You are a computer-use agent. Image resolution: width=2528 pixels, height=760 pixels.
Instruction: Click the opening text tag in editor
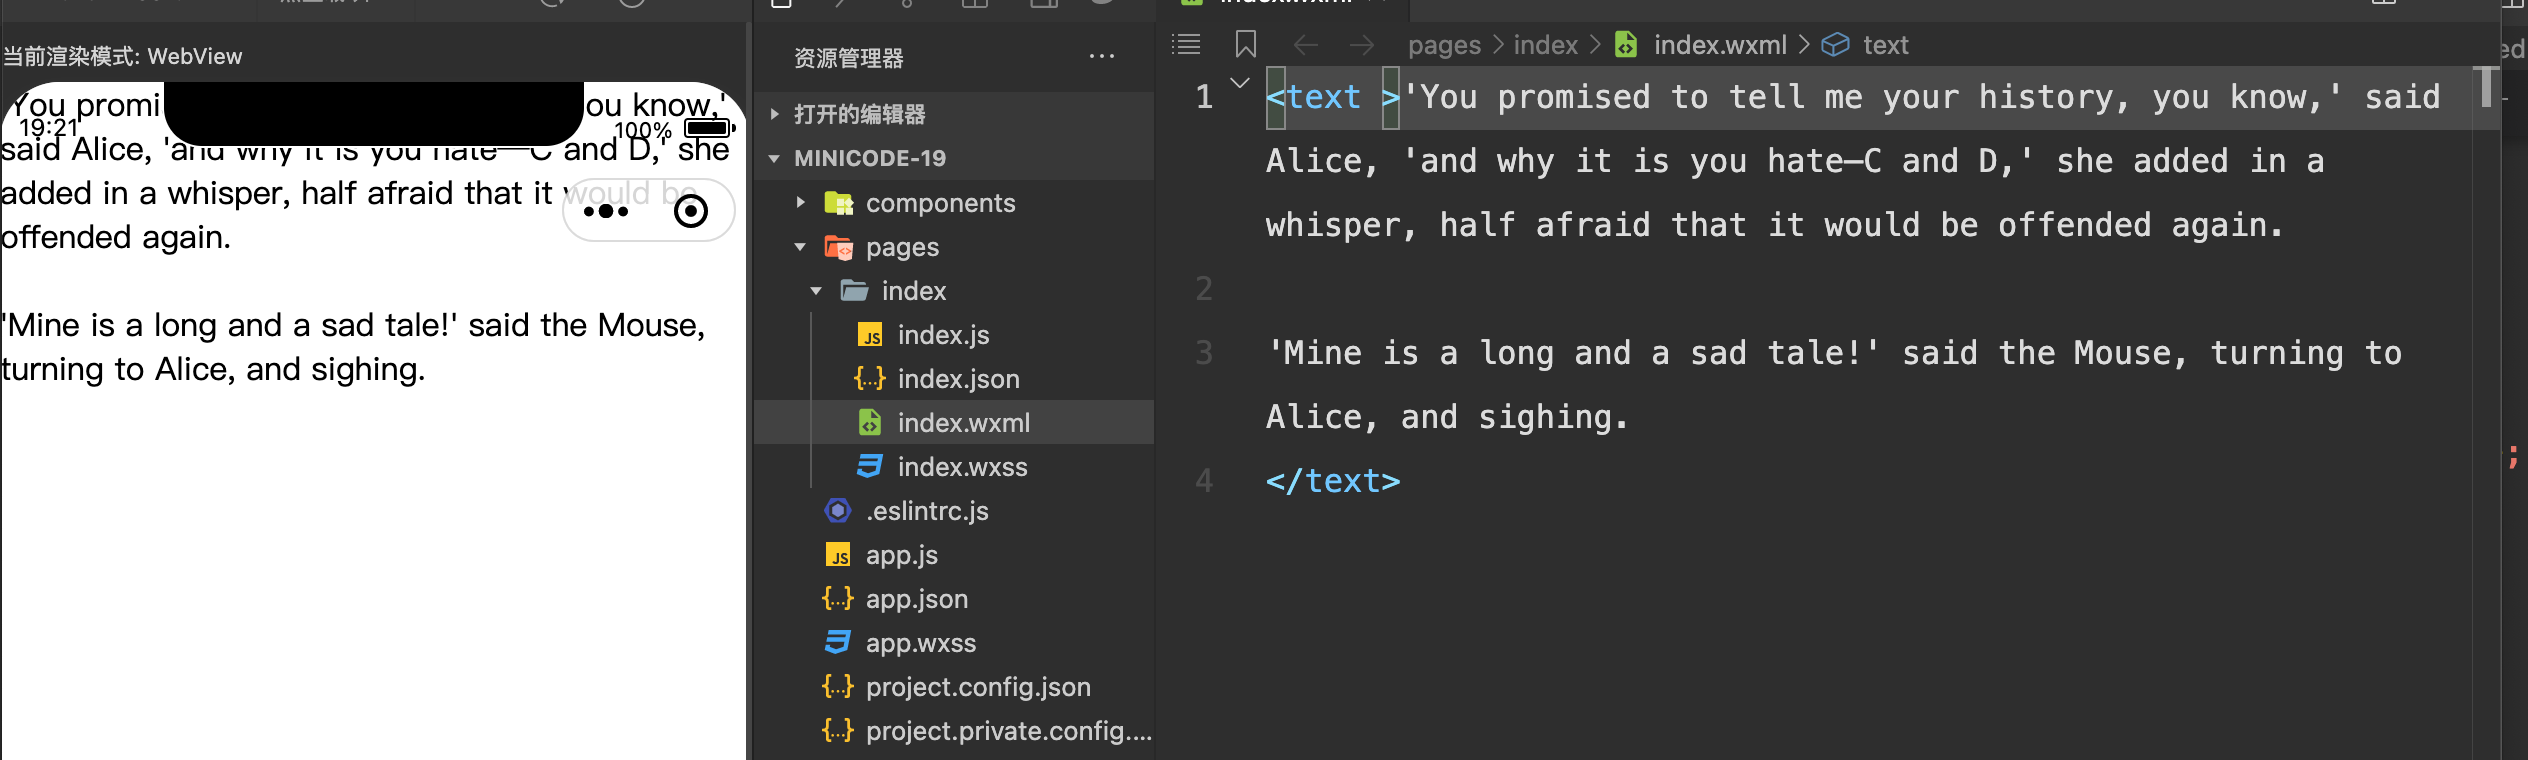(1333, 97)
